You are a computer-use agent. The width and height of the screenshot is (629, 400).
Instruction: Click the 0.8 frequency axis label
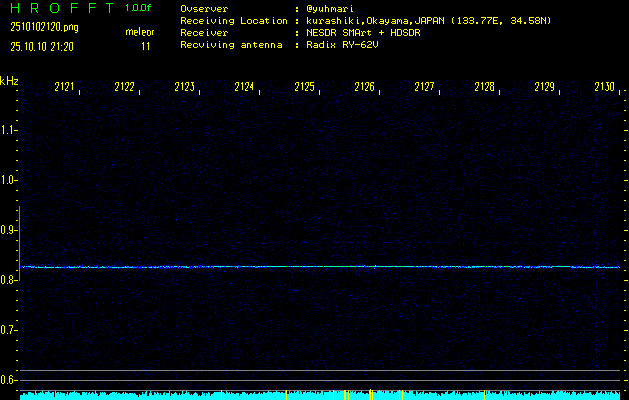9,280
